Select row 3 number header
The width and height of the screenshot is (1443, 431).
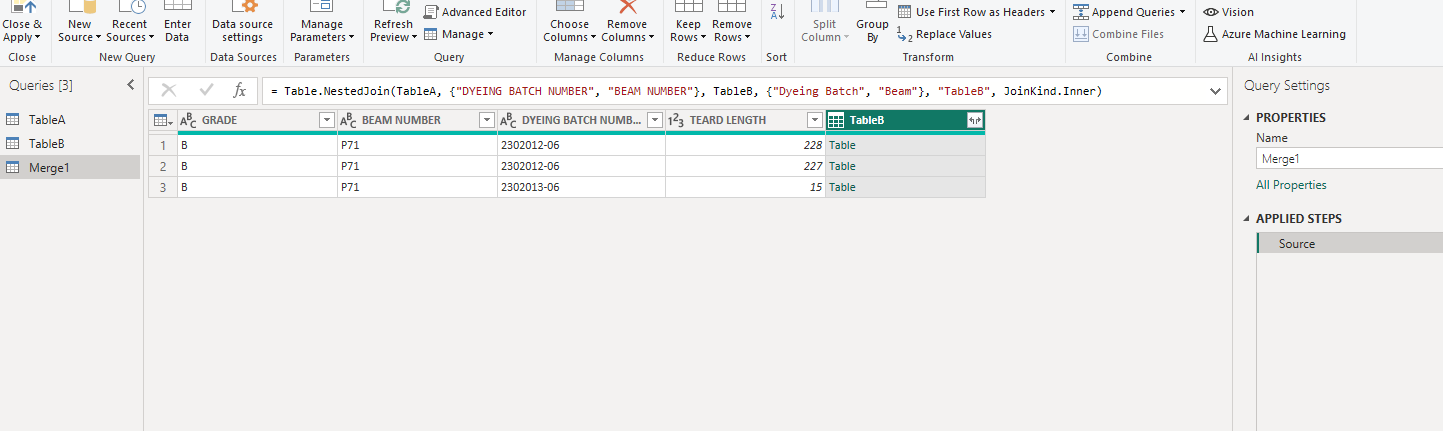tap(163, 187)
